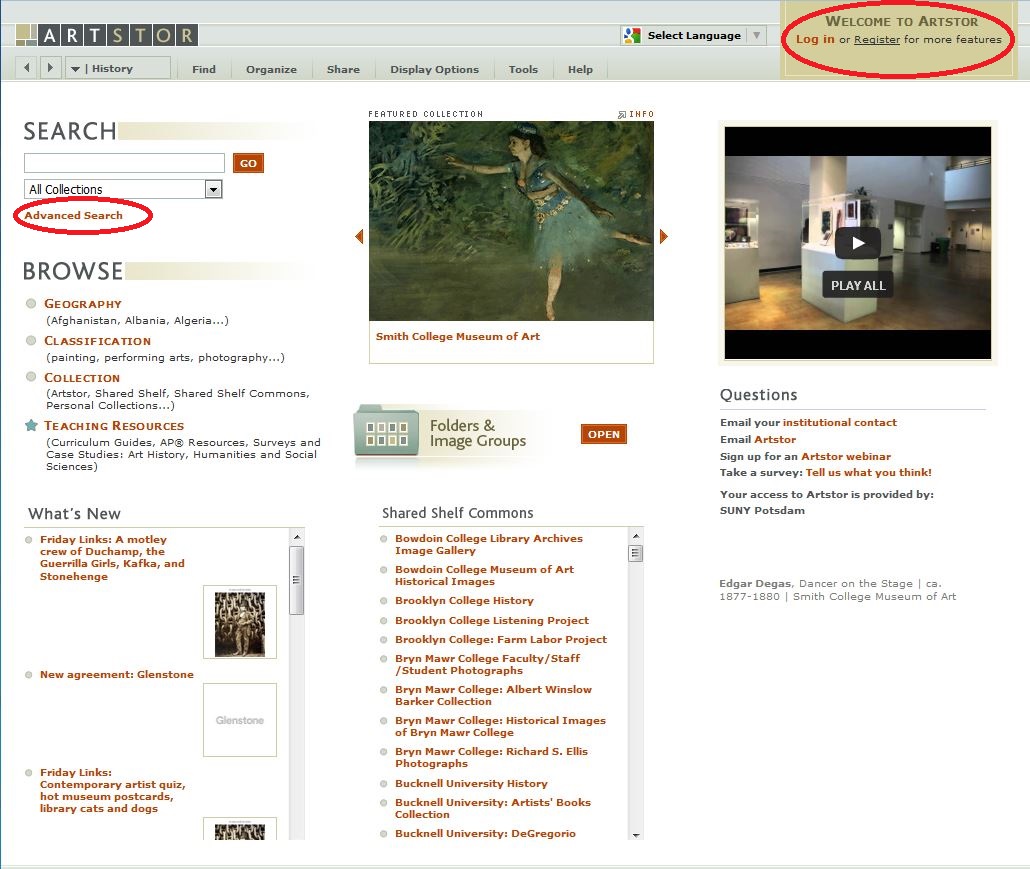Click the Artstor logo
Image resolution: width=1030 pixels, height=869 pixels.
tap(106, 35)
